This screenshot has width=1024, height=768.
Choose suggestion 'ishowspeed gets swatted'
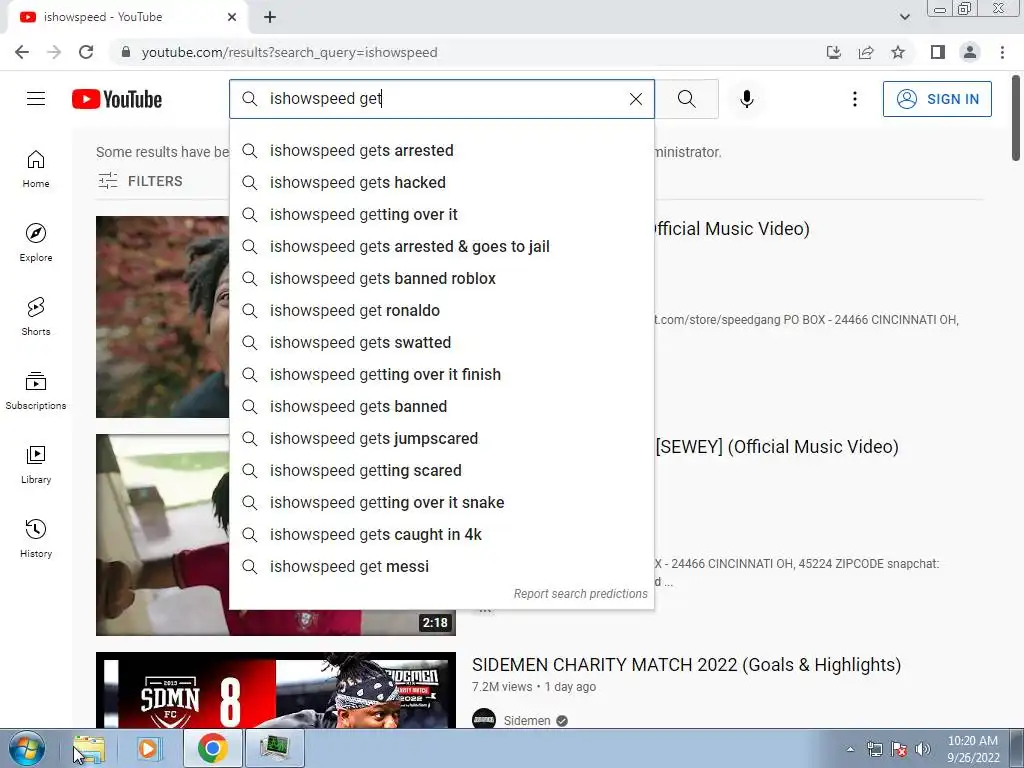coord(441,343)
